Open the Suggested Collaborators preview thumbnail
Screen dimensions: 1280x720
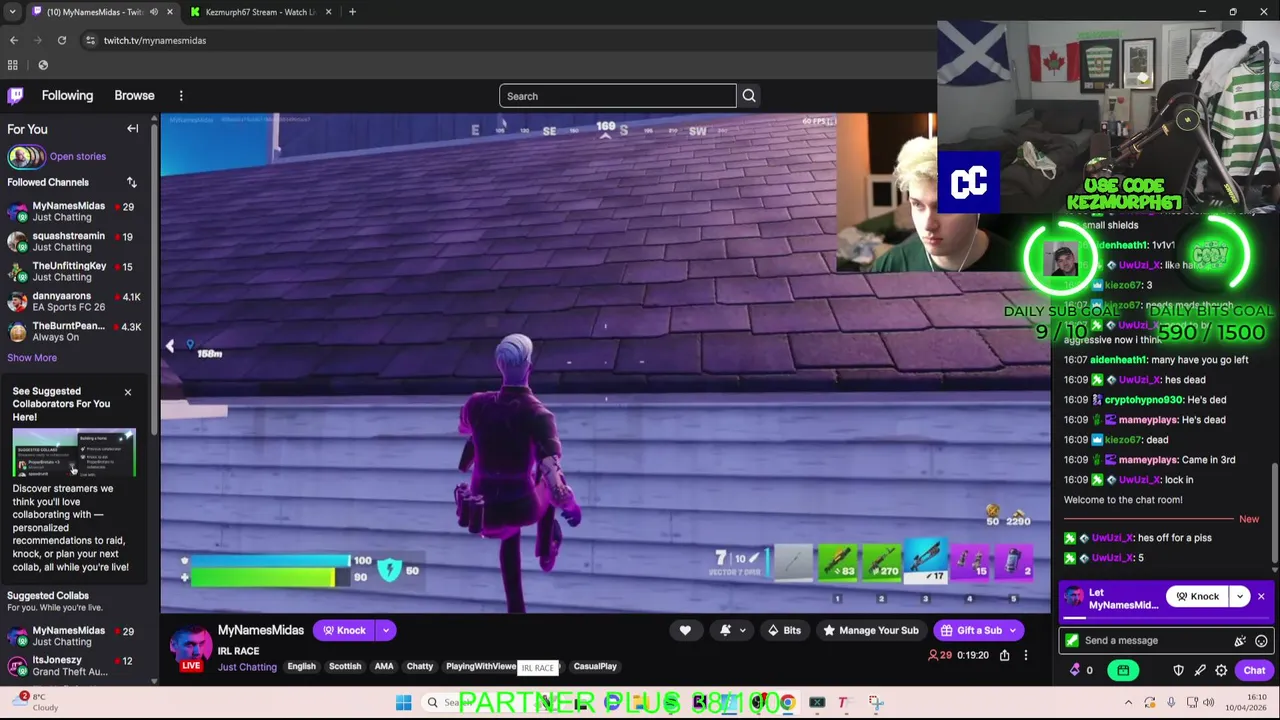(x=74, y=454)
